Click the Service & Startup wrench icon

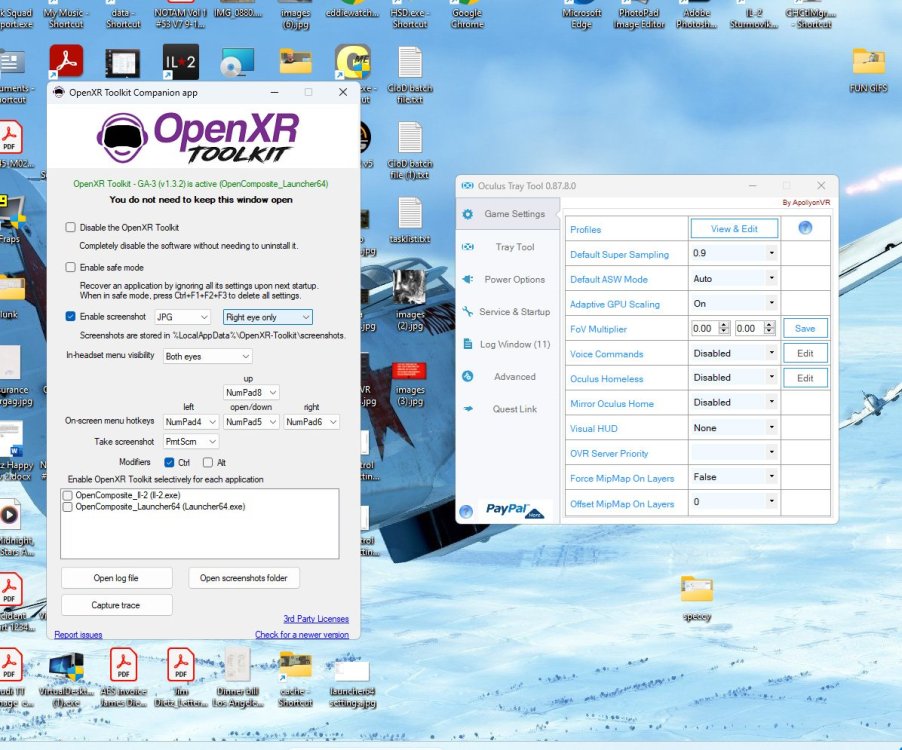pyautogui.click(x=468, y=312)
